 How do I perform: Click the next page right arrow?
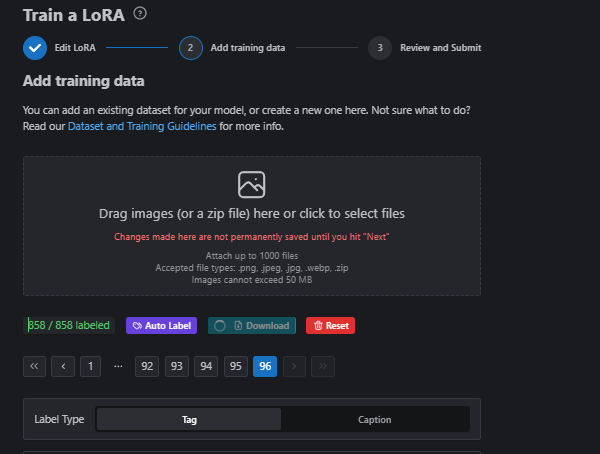pos(294,366)
